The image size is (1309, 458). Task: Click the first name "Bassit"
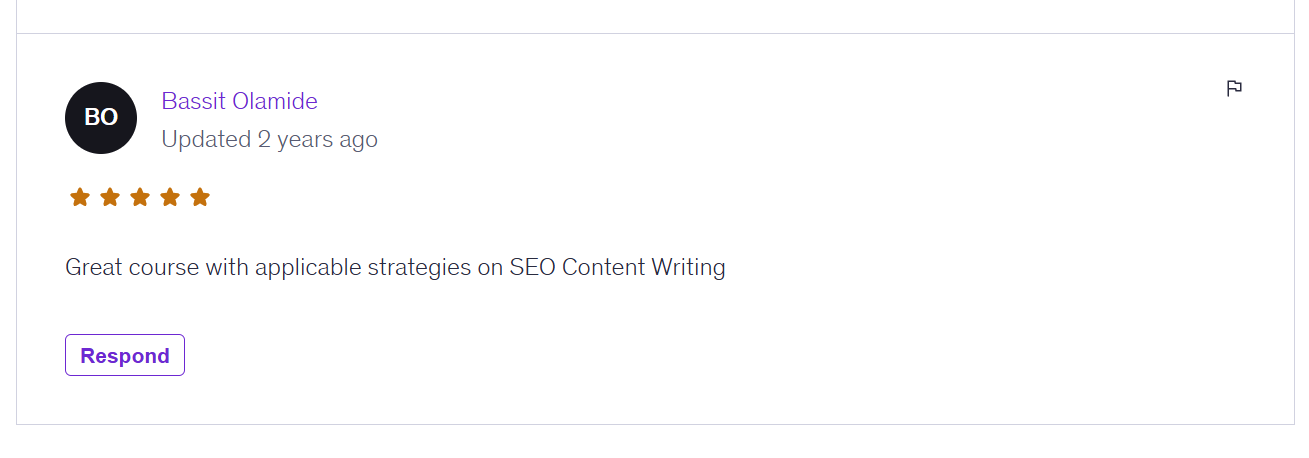[x=193, y=101]
